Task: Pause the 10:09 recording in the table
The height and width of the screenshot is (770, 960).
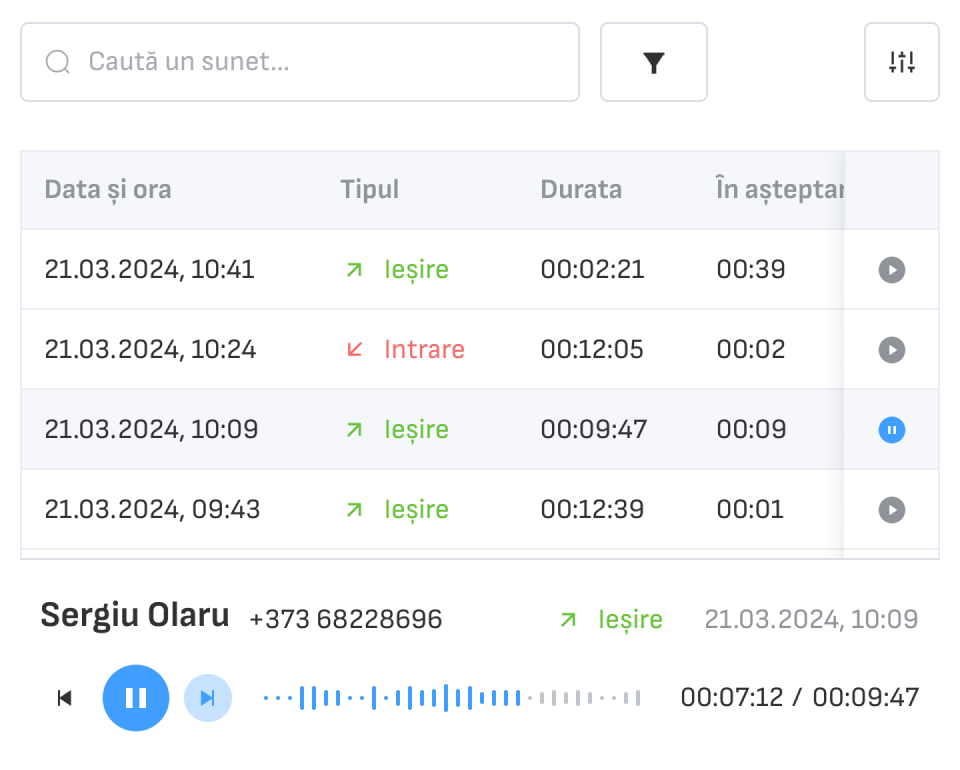Action: [891, 430]
